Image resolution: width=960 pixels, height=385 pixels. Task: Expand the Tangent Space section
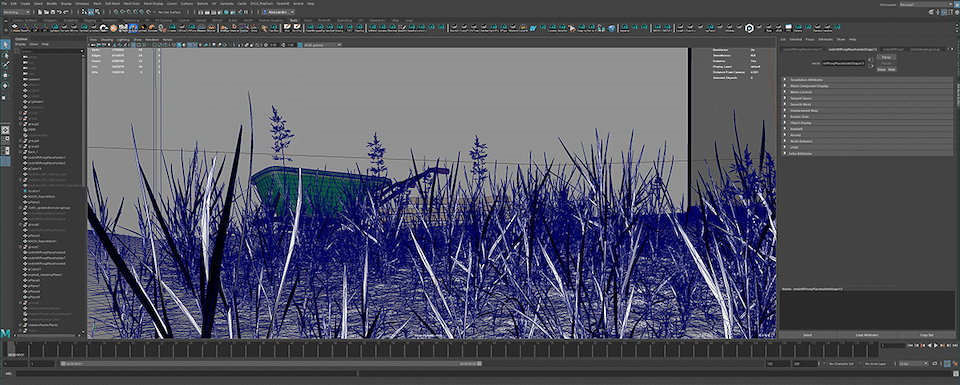pos(868,98)
